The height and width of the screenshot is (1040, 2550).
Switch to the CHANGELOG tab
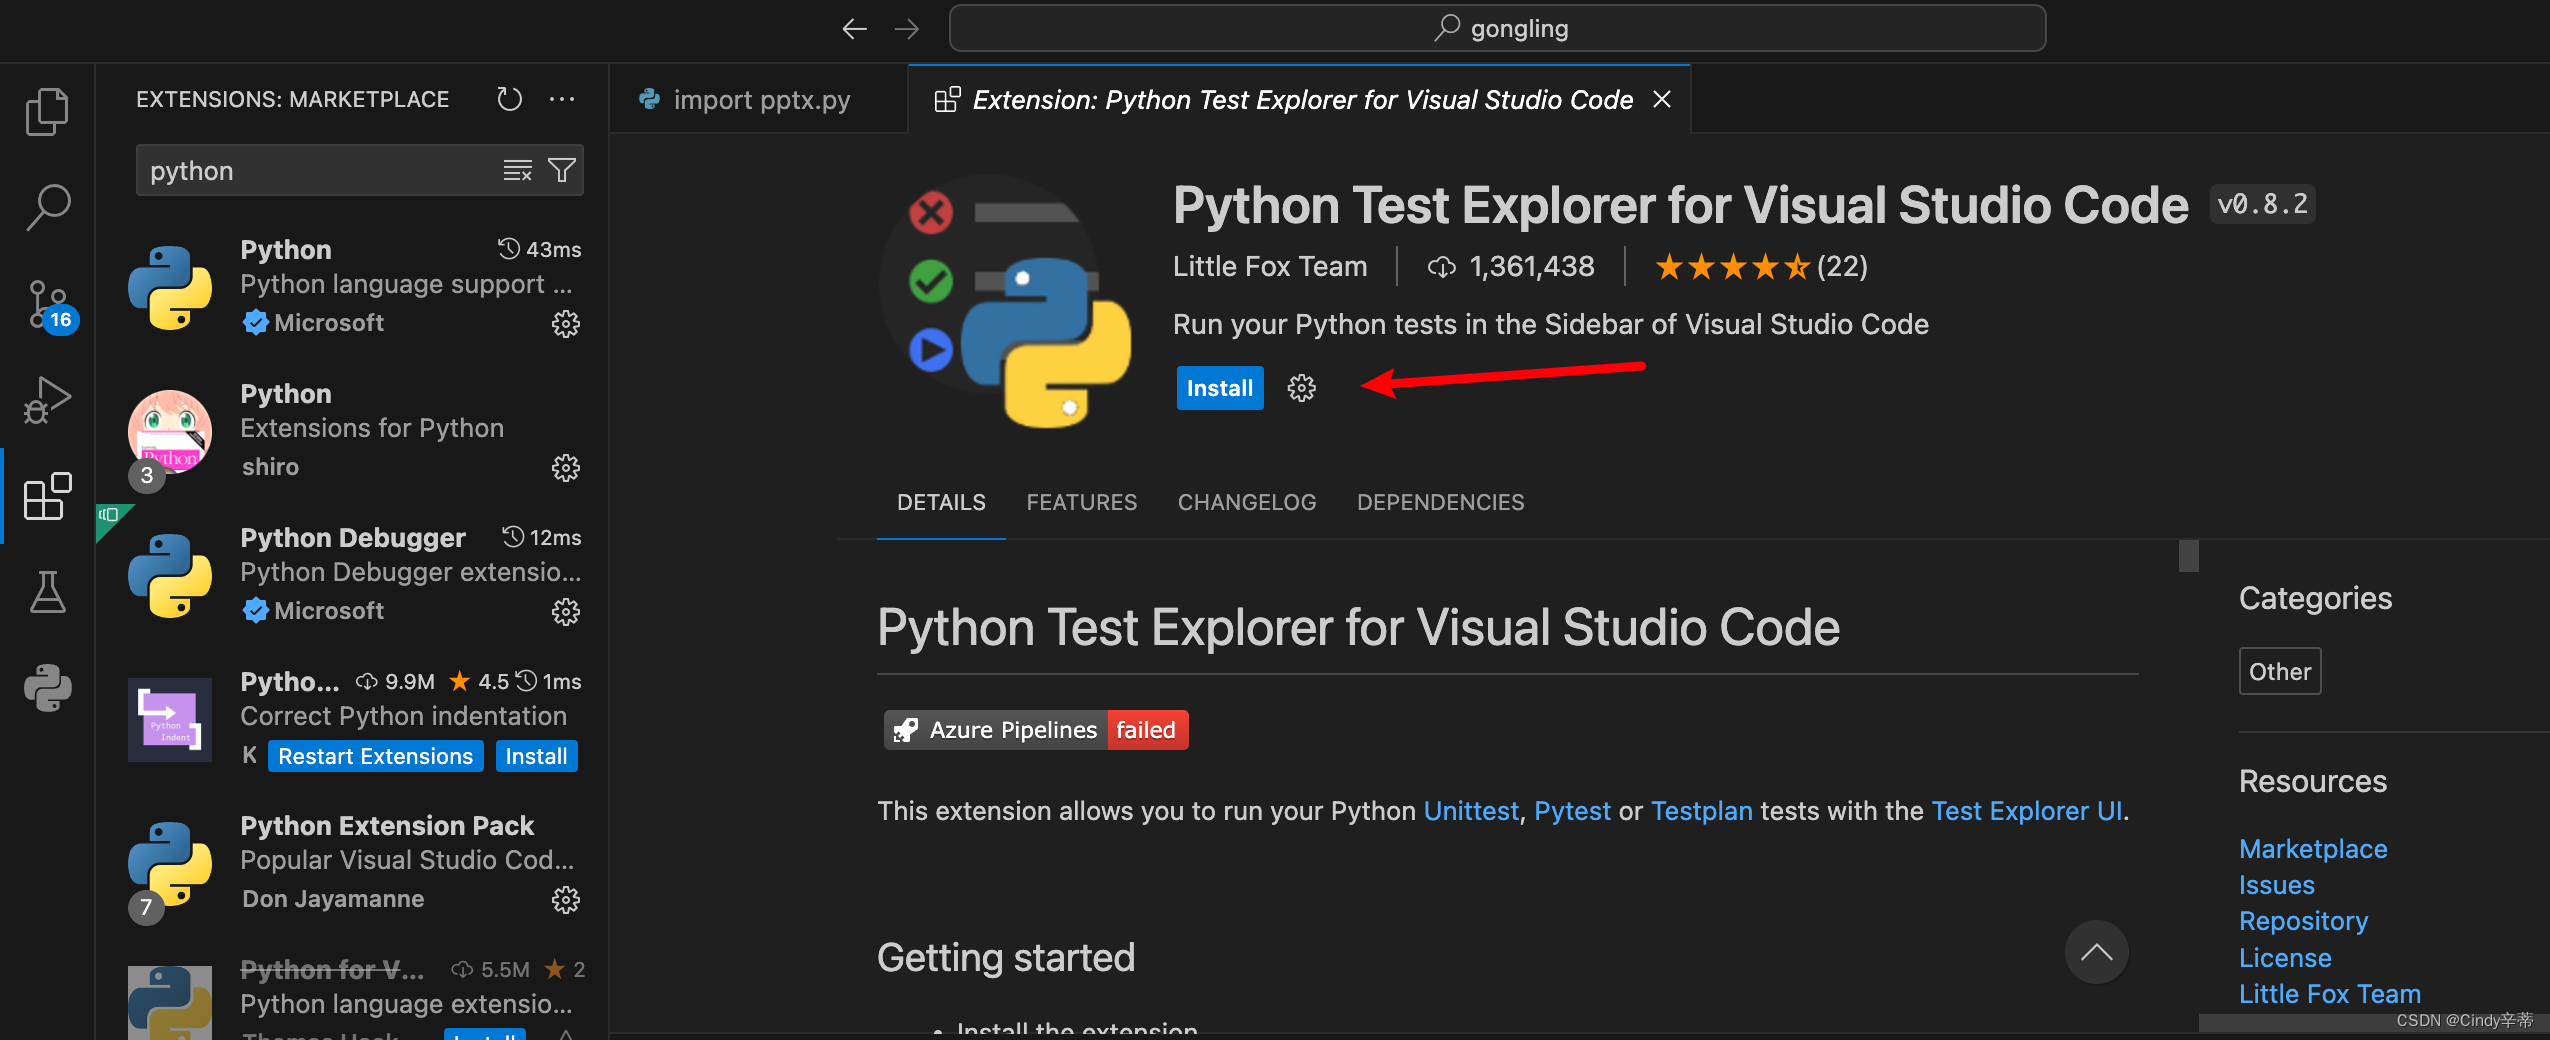[x=1246, y=502]
